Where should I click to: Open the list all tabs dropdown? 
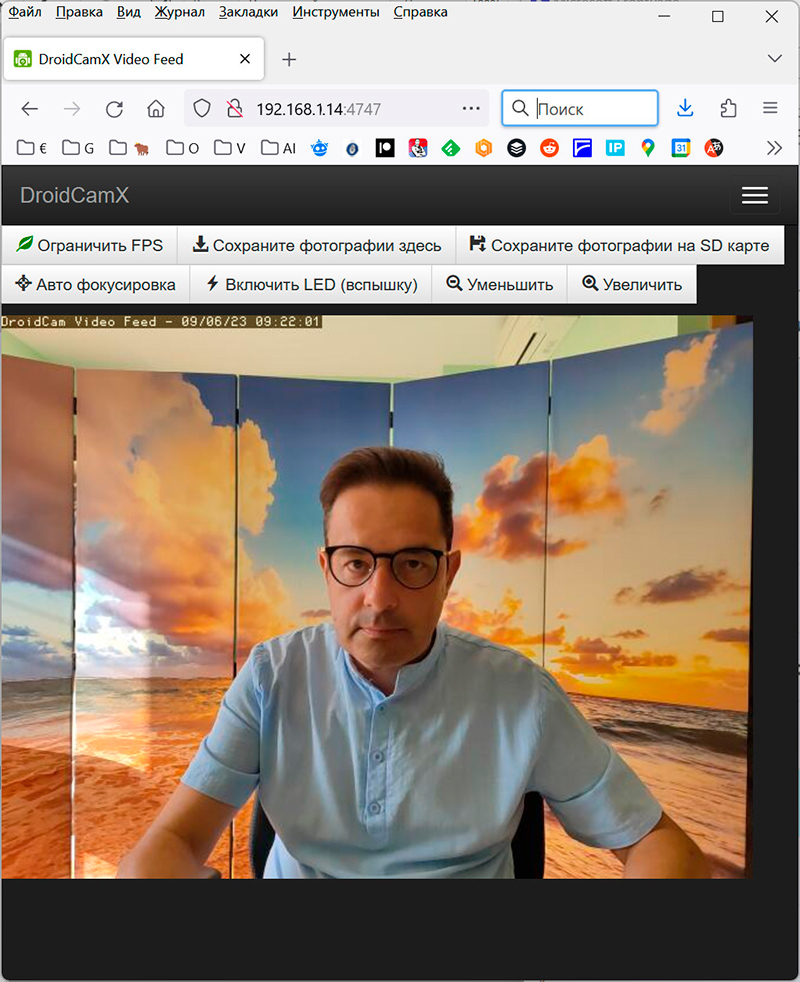[773, 58]
